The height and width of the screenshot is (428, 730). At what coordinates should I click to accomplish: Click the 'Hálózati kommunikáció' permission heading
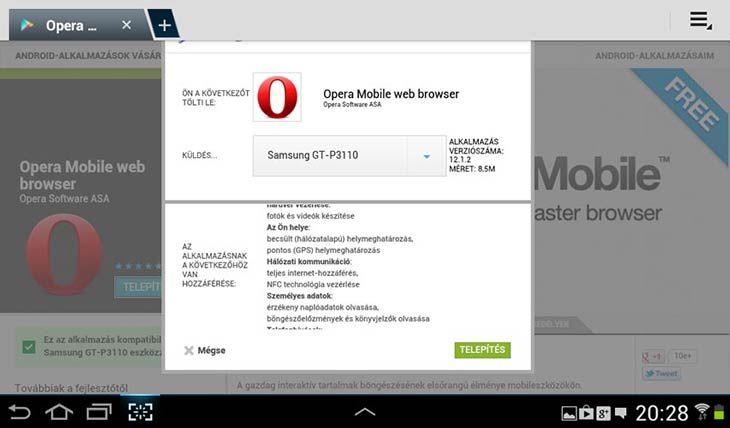tap(309, 262)
